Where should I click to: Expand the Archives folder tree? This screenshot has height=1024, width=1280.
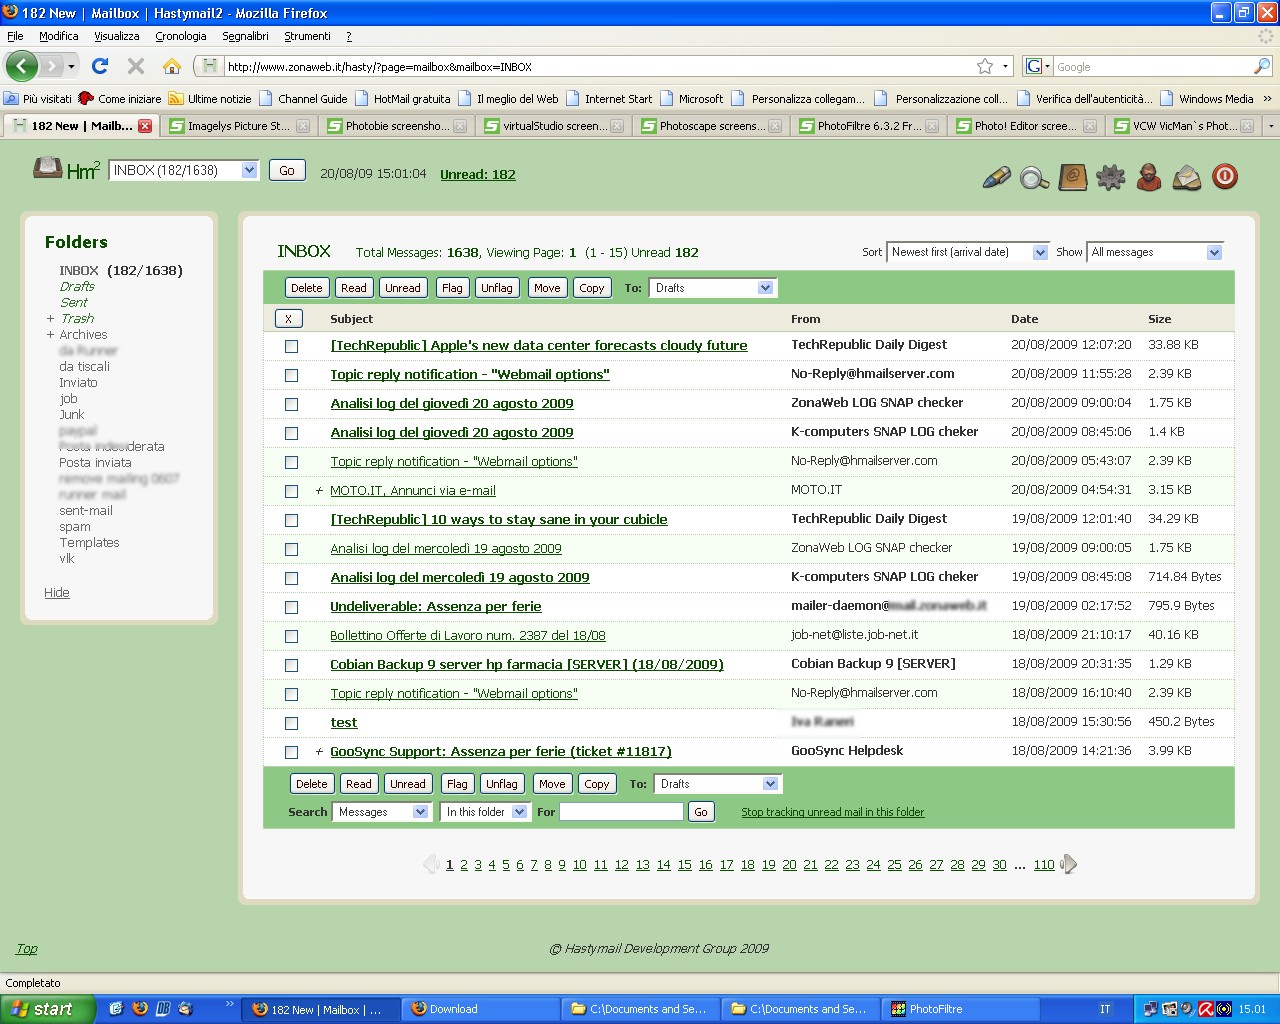pyautogui.click(x=50, y=335)
